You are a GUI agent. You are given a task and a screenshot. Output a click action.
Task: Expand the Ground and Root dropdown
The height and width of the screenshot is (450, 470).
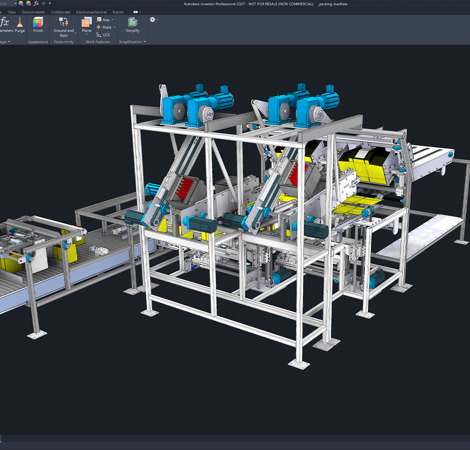(x=75, y=33)
